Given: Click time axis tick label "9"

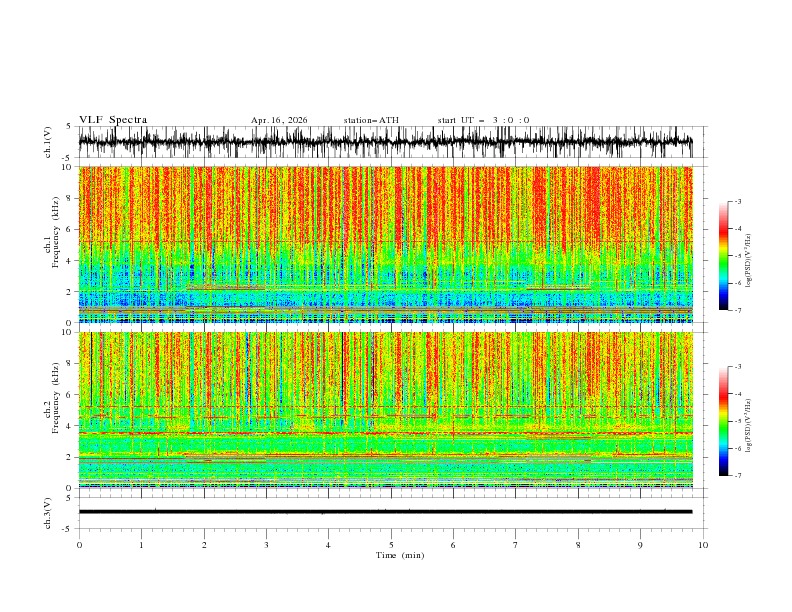Looking at the screenshot, I should tap(640, 545).
